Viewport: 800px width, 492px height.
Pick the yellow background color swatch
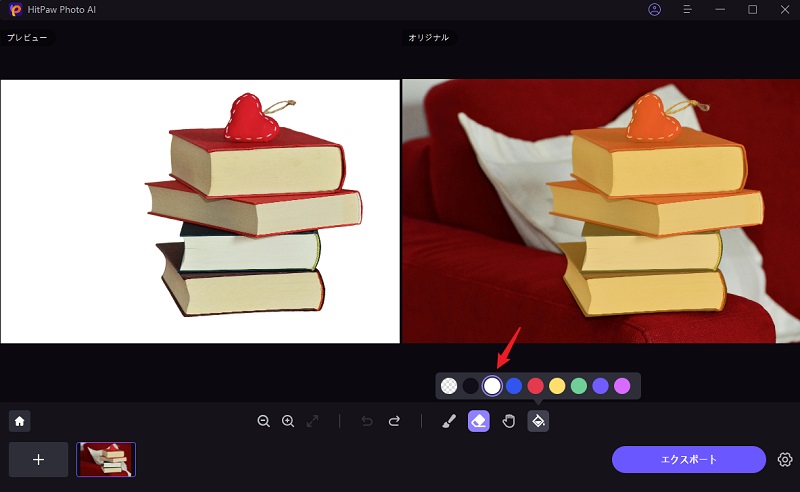pos(557,386)
